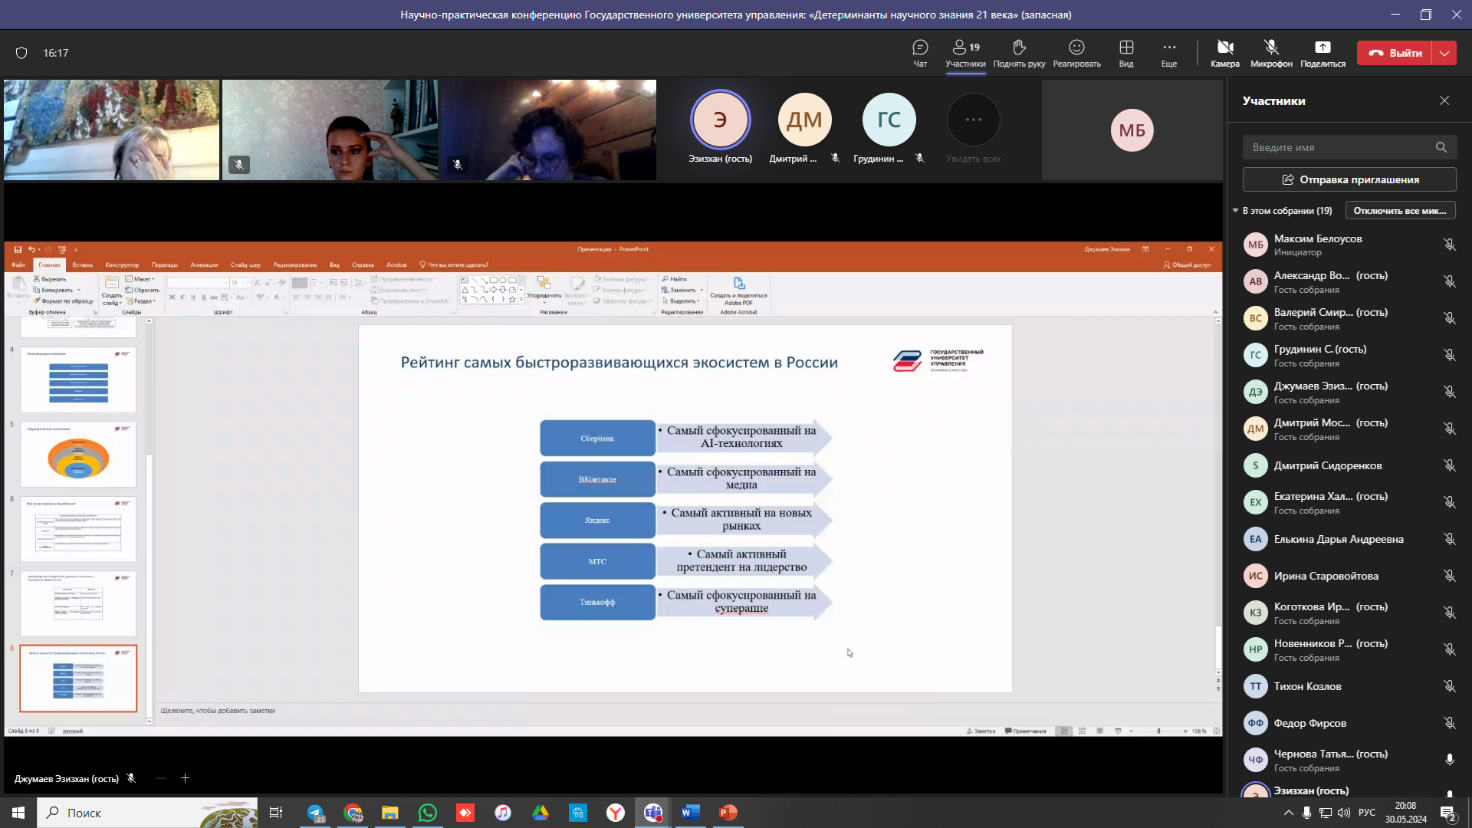Collapse the В этом собрании (19) section
This screenshot has width=1472, height=828.
point(1236,211)
